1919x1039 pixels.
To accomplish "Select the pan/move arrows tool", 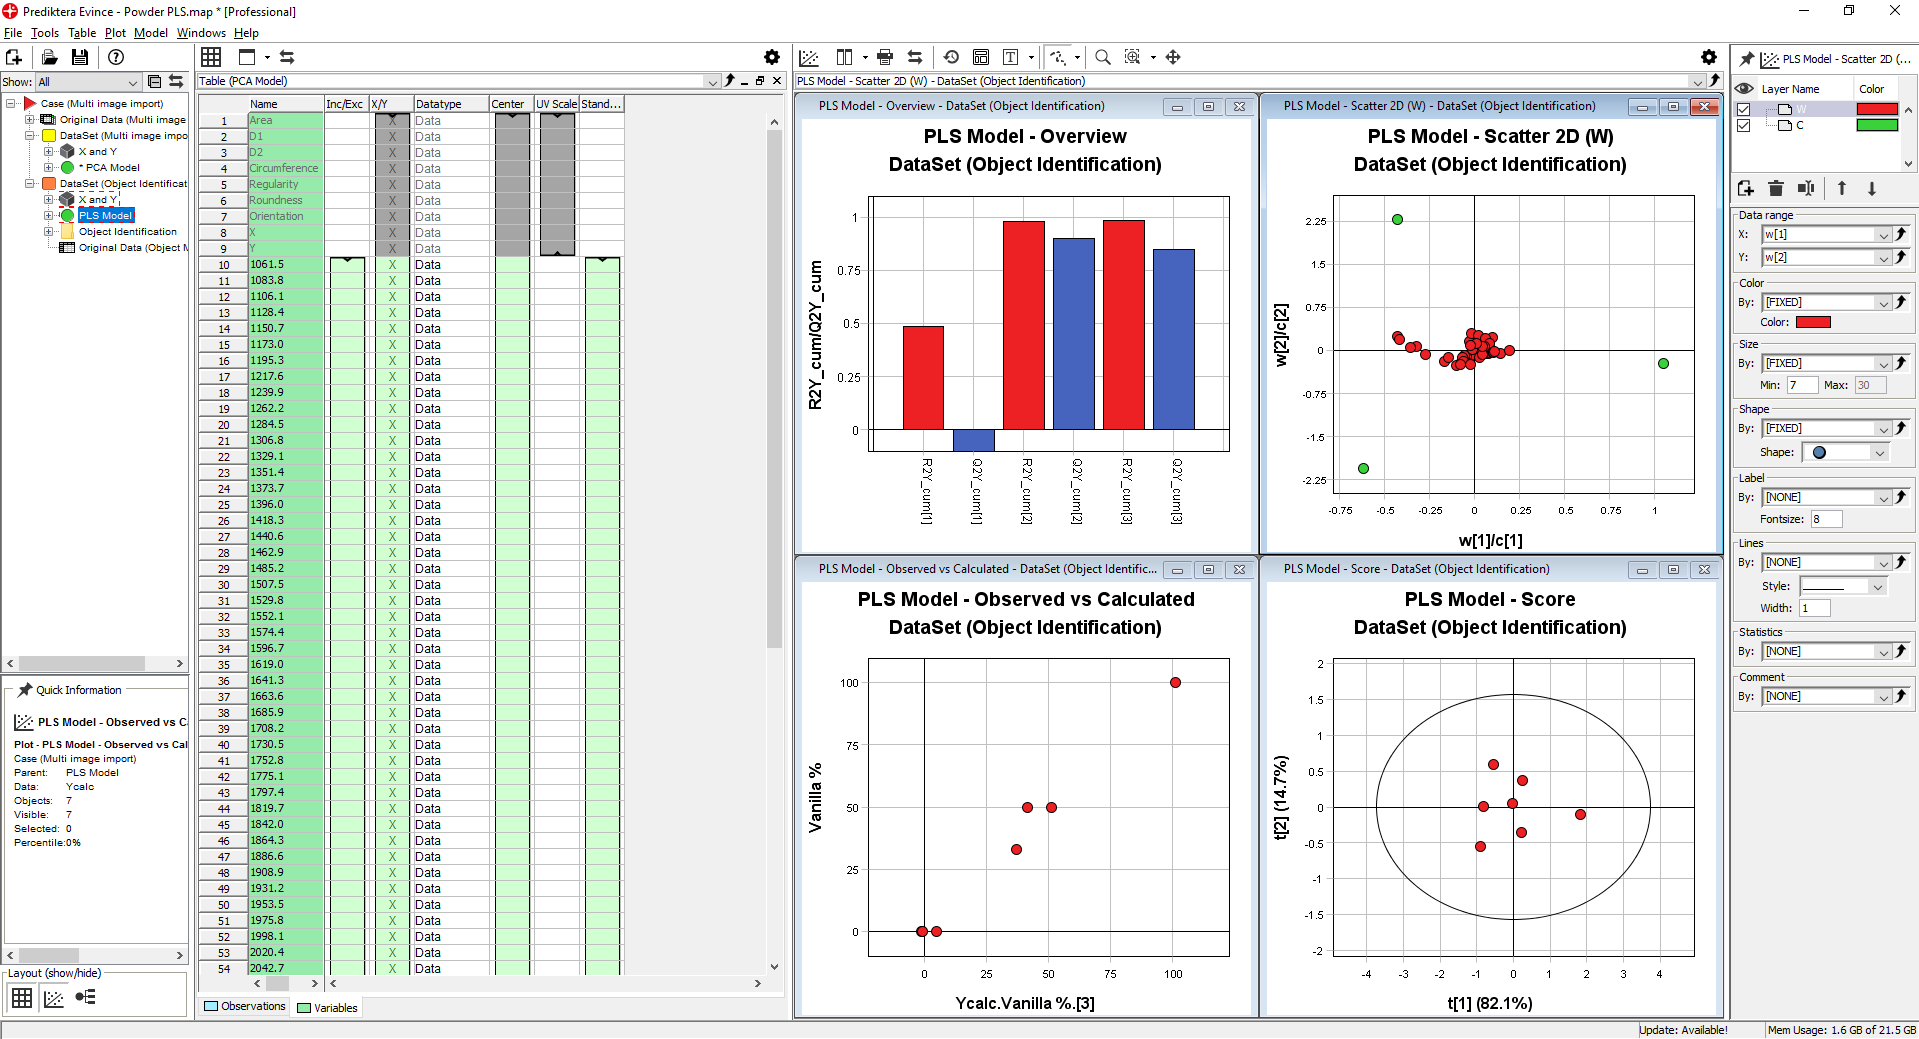I will pyautogui.click(x=1173, y=57).
